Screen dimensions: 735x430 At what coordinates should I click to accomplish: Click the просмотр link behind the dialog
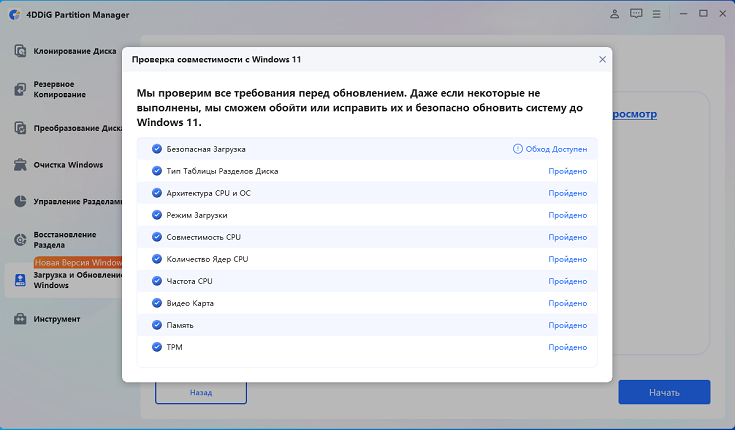coord(635,114)
